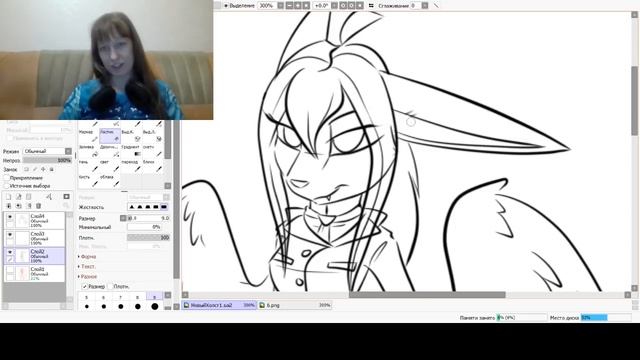This screenshot has width=640, height=360.
Task: Select the кисть brush preset
Action: (89, 181)
